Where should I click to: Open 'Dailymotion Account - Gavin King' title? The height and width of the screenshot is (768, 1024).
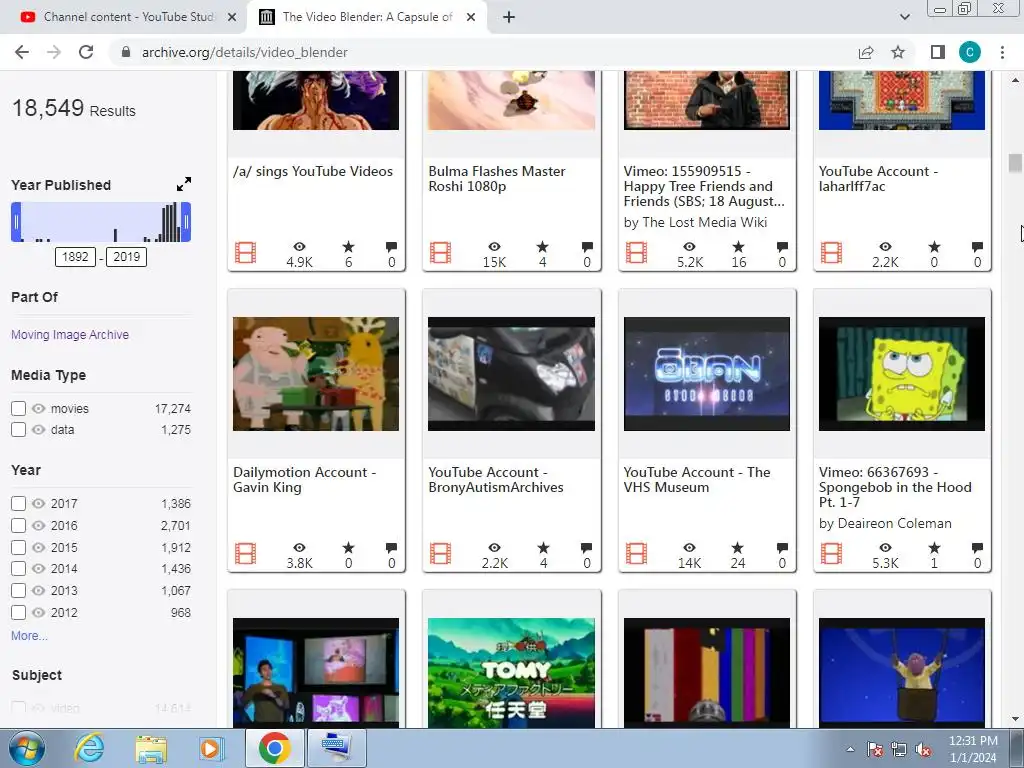(304, 479)
